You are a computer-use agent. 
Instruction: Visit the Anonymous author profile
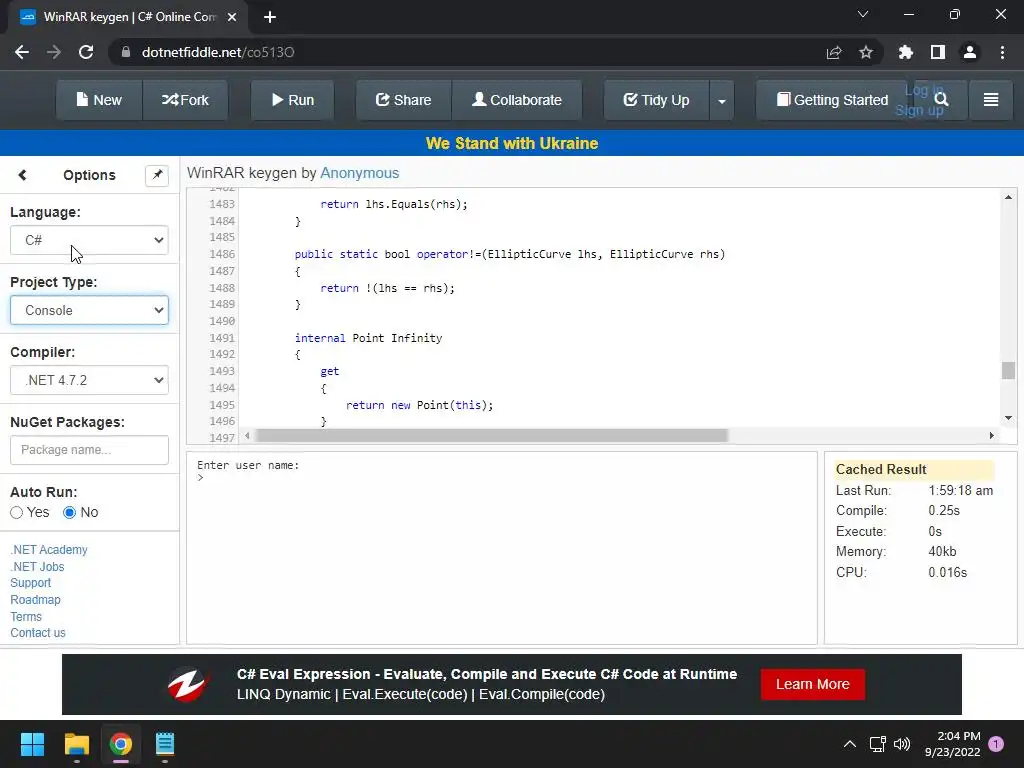(x=359, y=173)
